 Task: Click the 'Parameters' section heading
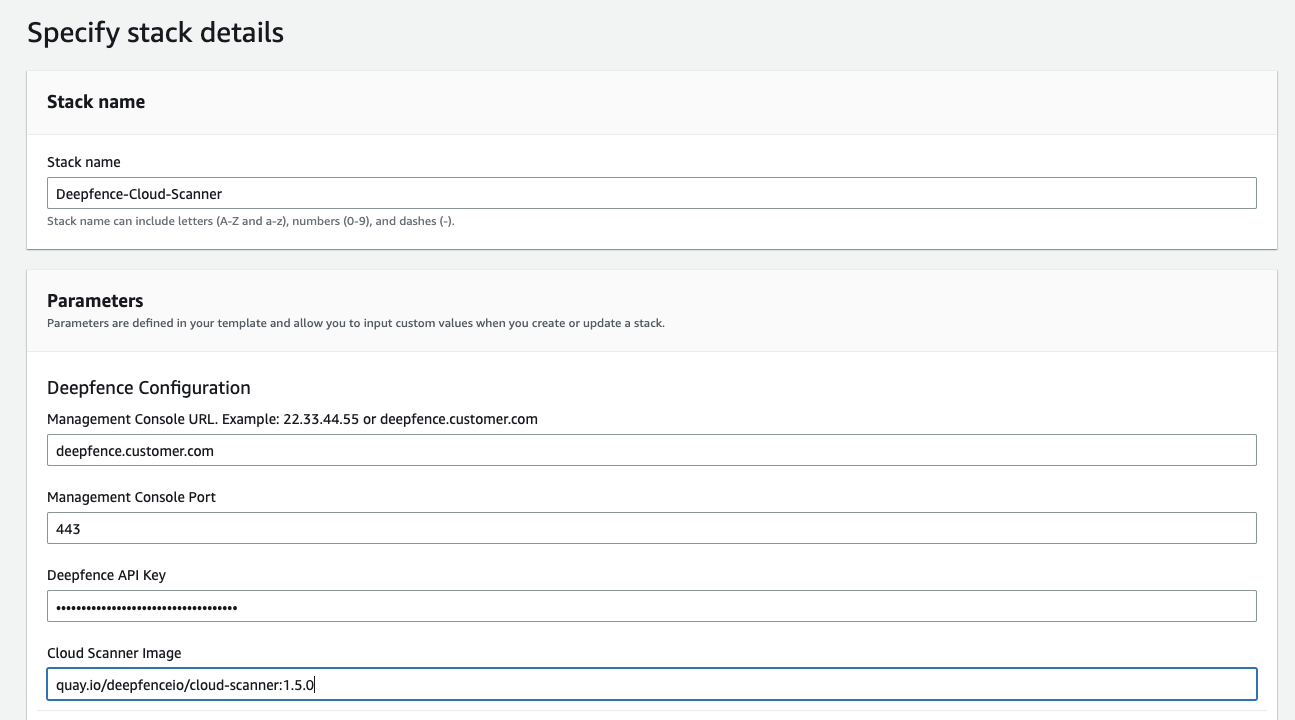coord(95,300)
